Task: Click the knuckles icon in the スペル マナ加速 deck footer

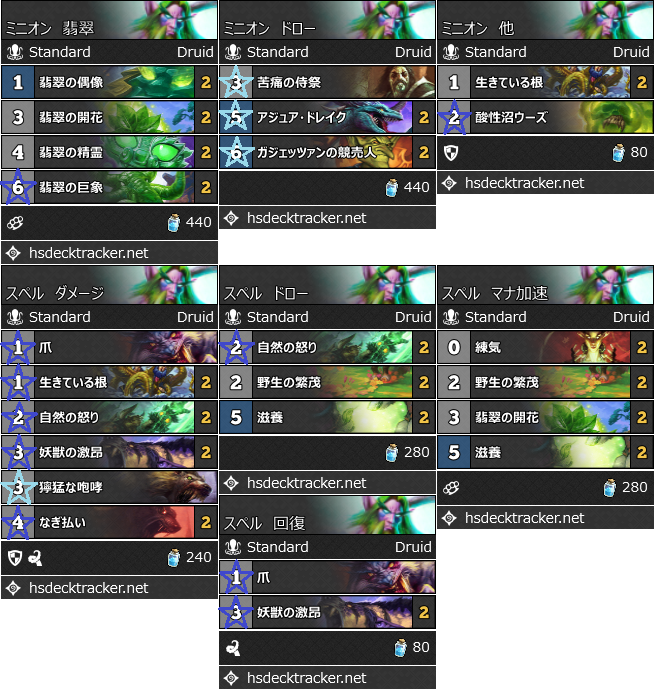Action: pyautogui.click(x=451, y=487)
